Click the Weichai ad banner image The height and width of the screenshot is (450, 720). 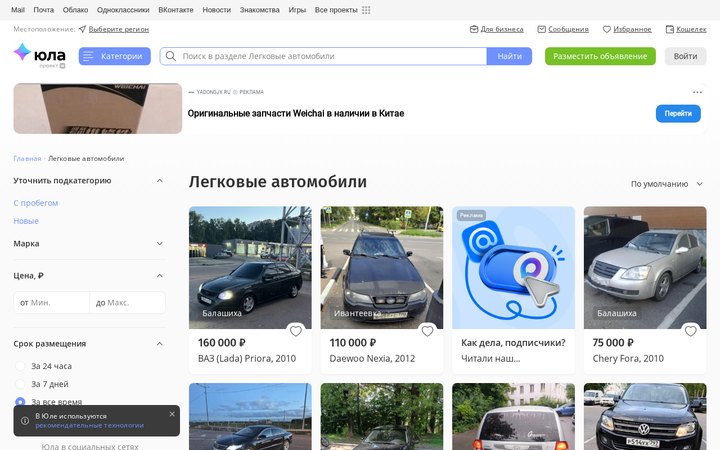(x=98, y=108)
